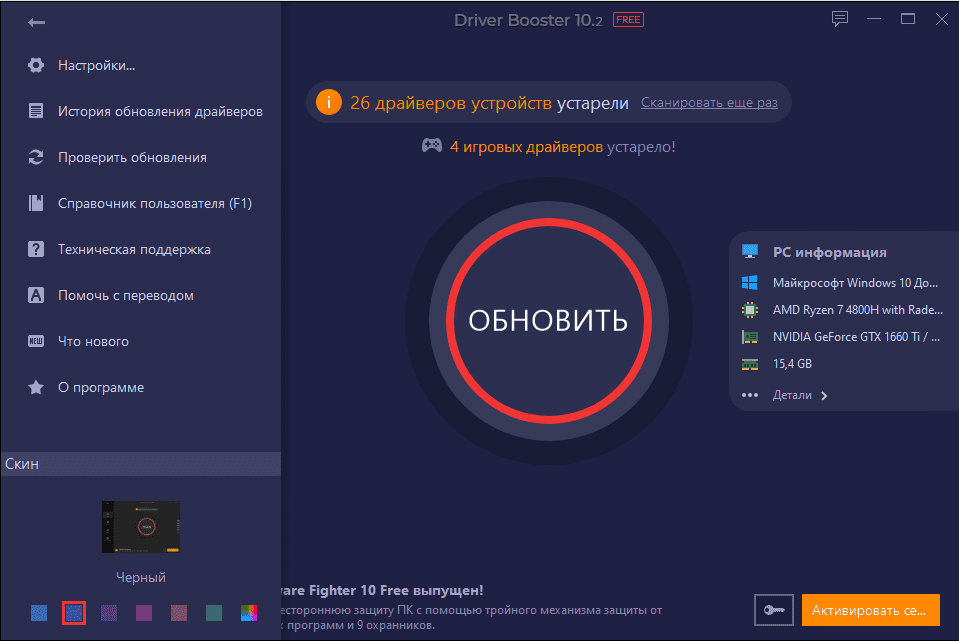The image size is (959, 641).
Task: Expand details with the chevron arrow
Action: [824, 396]
